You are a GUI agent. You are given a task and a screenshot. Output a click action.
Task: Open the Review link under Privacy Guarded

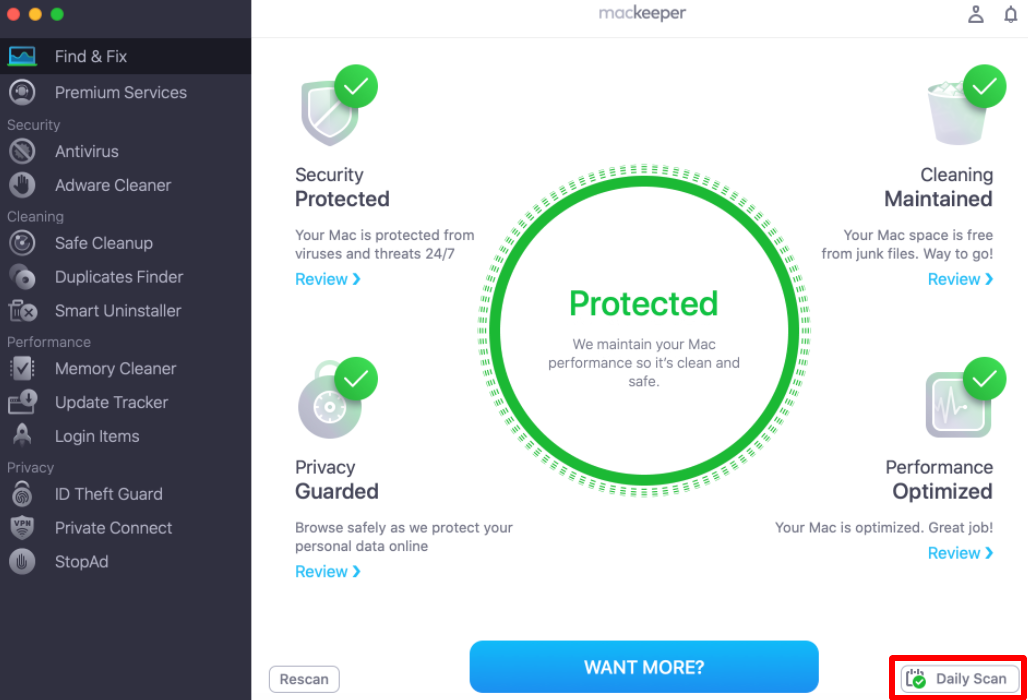[328, 572]
